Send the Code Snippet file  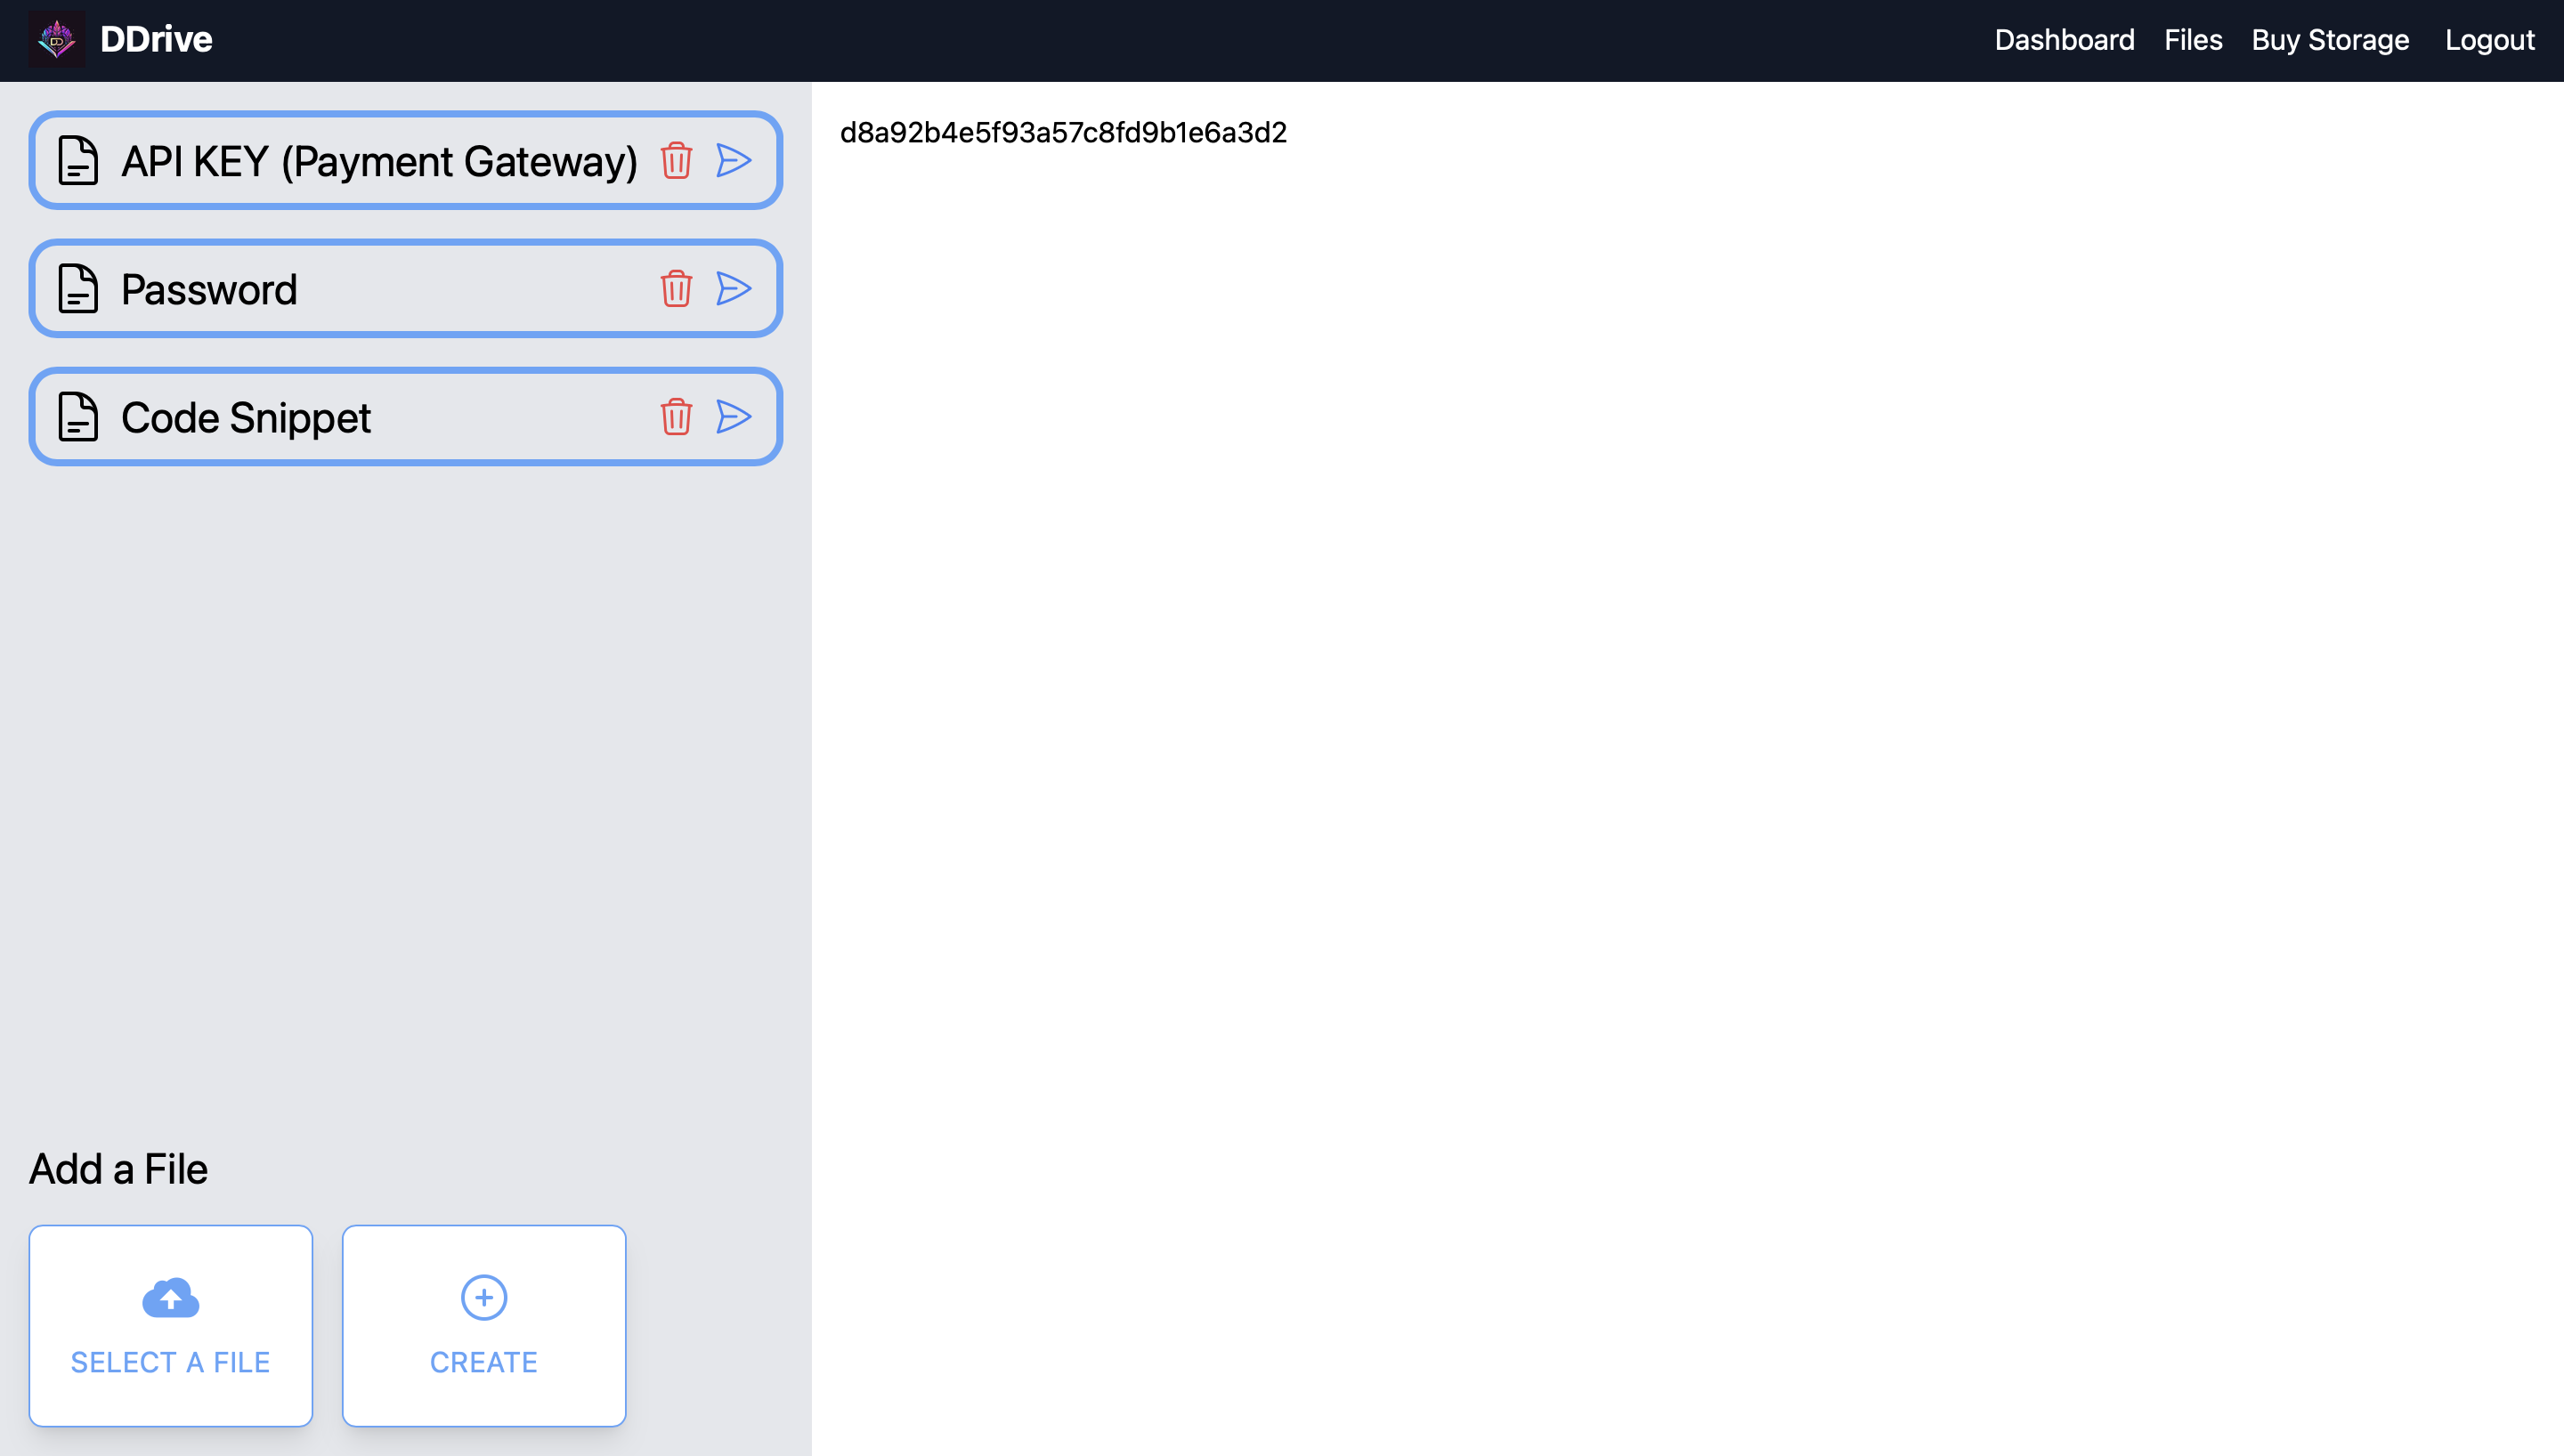point(733,416)
